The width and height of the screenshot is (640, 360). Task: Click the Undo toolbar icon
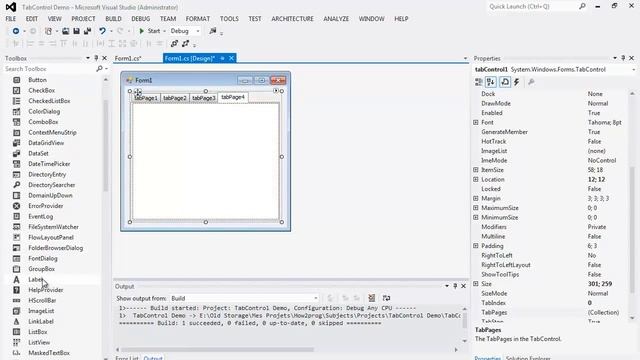pyautogui.click(x=102, y=31)
